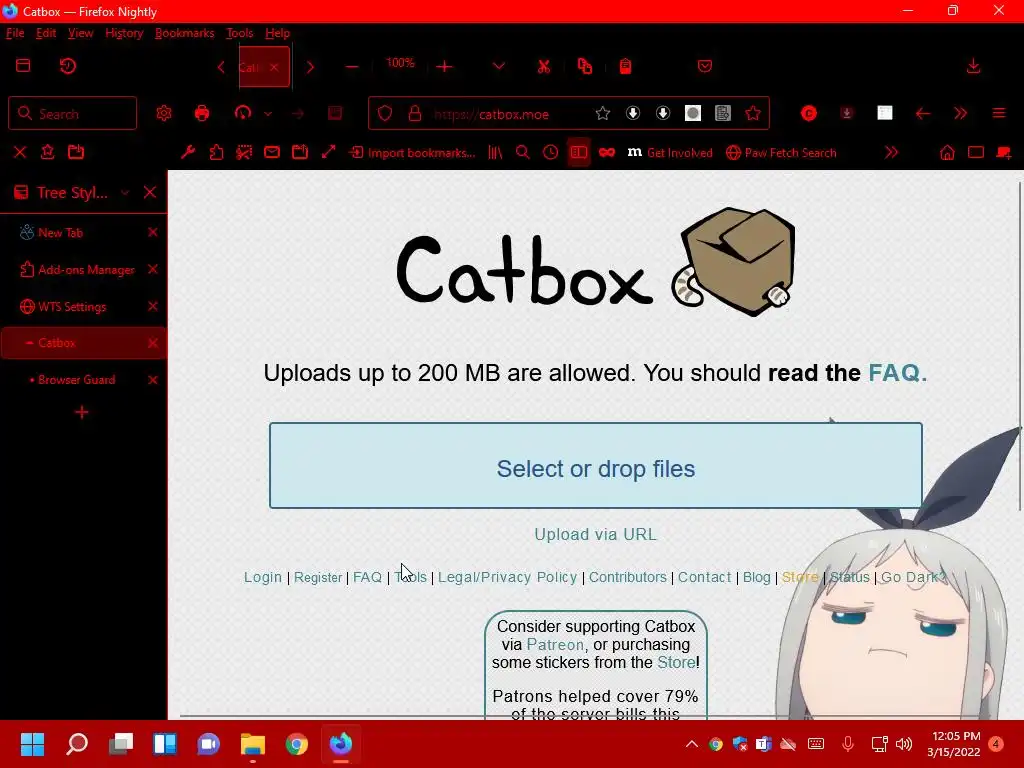Click the puzzle piece add-ons icon

216,153
